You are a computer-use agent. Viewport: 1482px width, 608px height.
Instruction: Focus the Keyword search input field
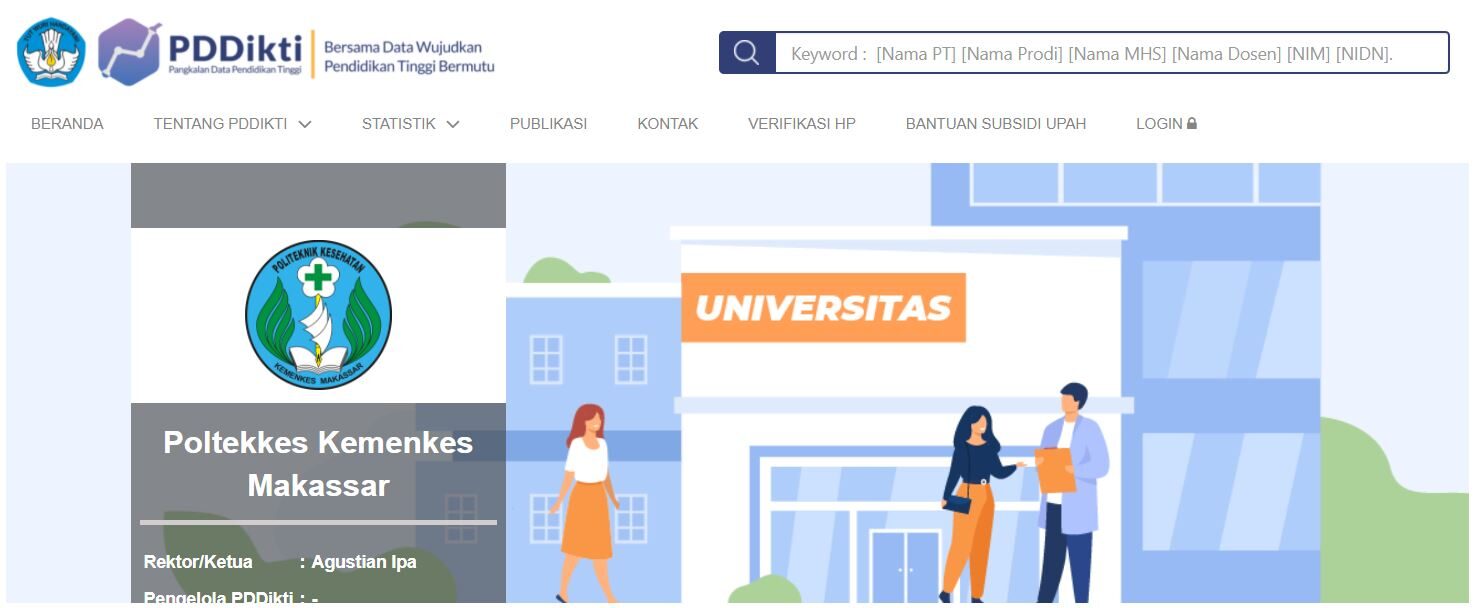(1112, 53)
